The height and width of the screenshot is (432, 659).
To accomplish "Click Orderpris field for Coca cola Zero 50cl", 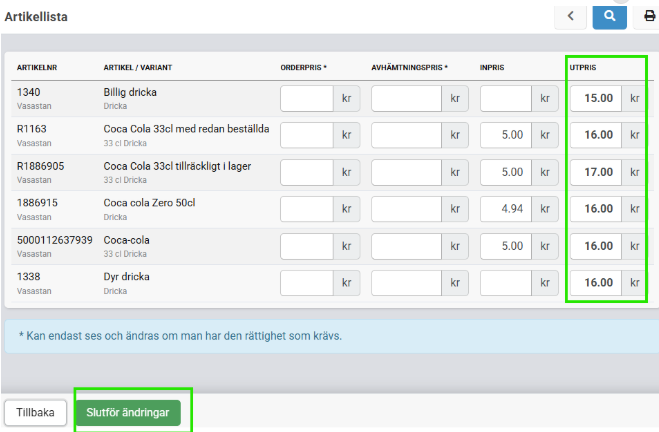I will tap(306, 209).
